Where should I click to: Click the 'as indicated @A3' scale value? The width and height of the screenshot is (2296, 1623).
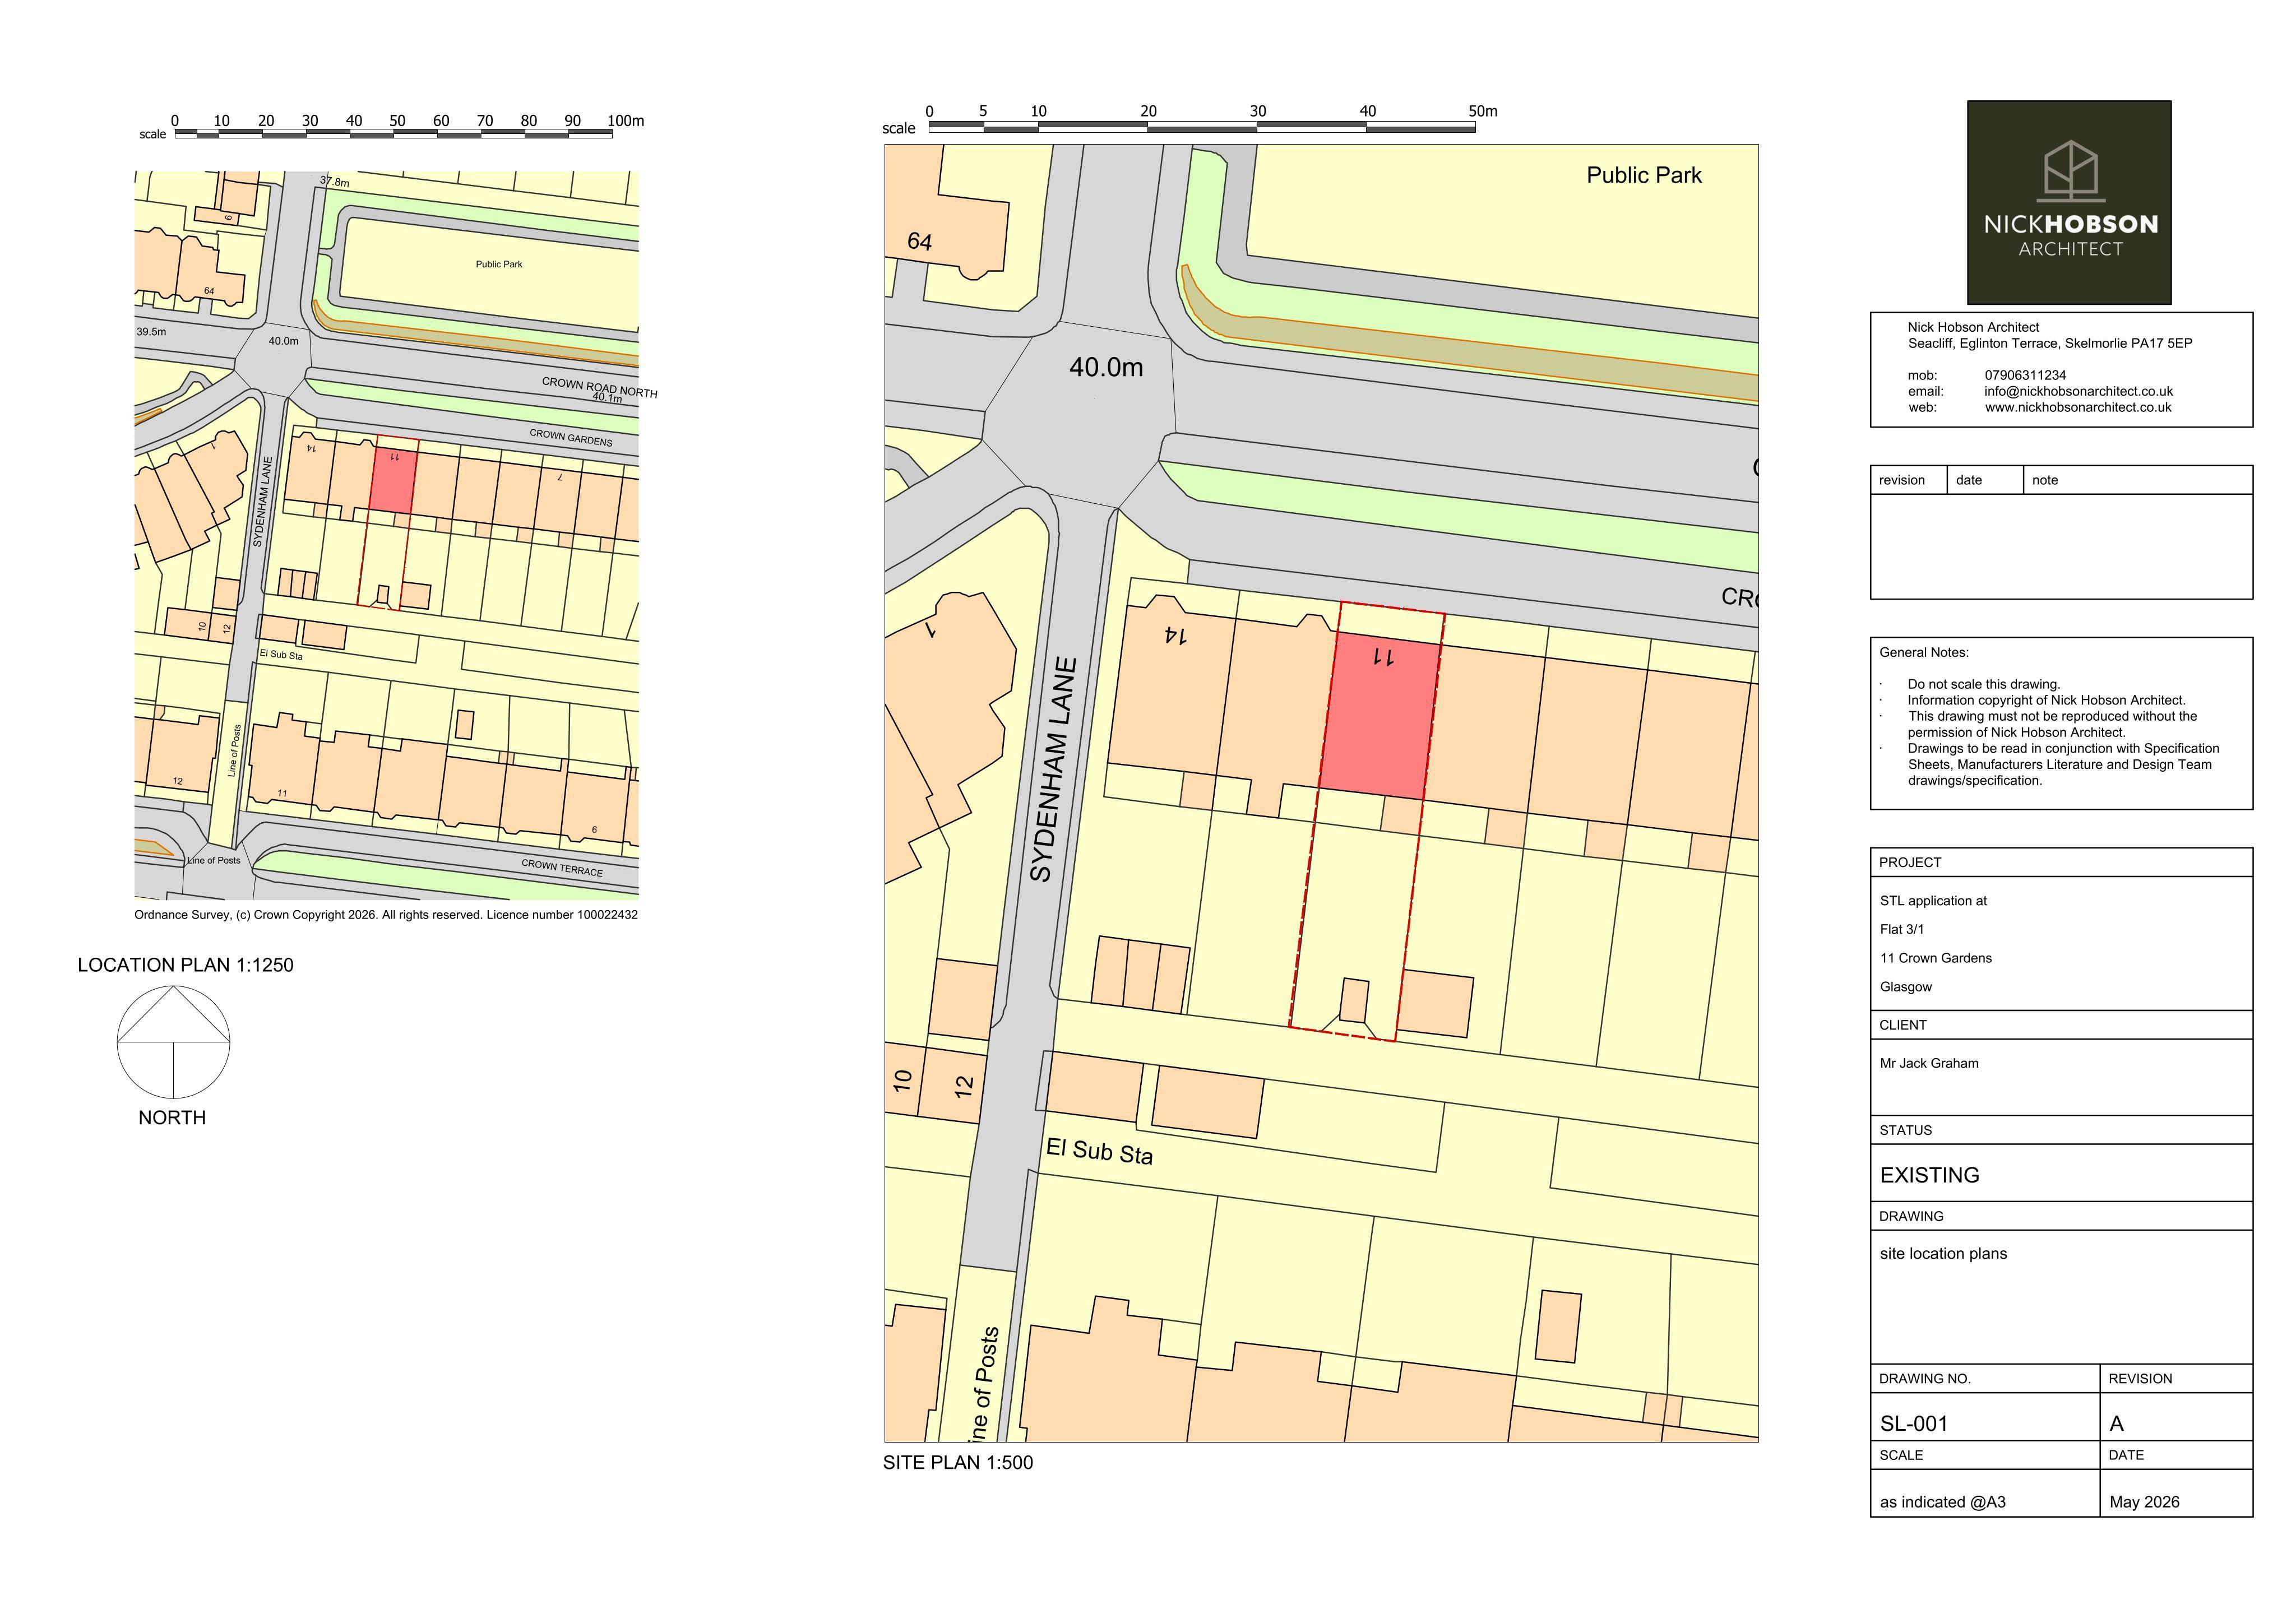[1942, 1502]
